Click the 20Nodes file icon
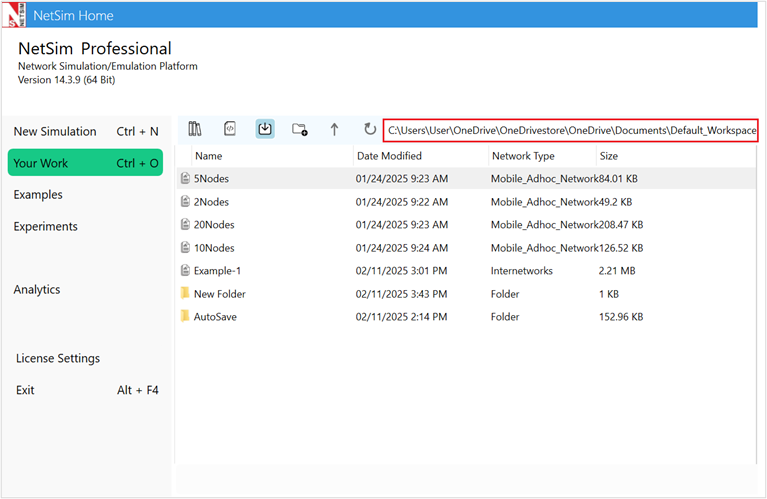Viewport: 767px width, 499px height. pos(185,224)
